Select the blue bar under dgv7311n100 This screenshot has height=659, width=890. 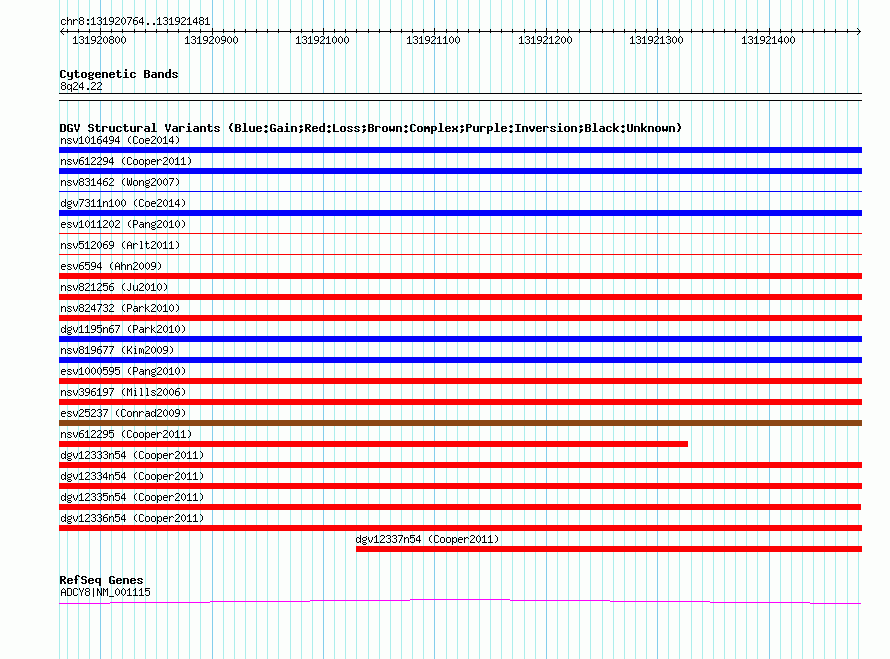460,213
